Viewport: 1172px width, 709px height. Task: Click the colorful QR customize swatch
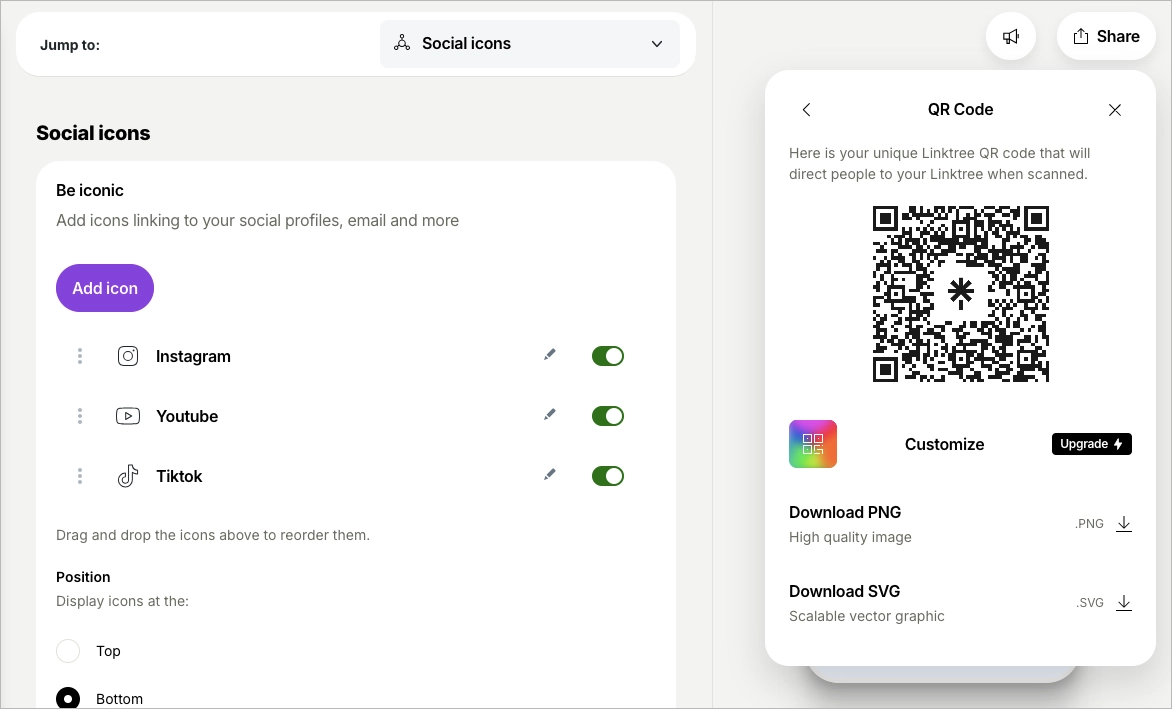(x=812, y=443)
